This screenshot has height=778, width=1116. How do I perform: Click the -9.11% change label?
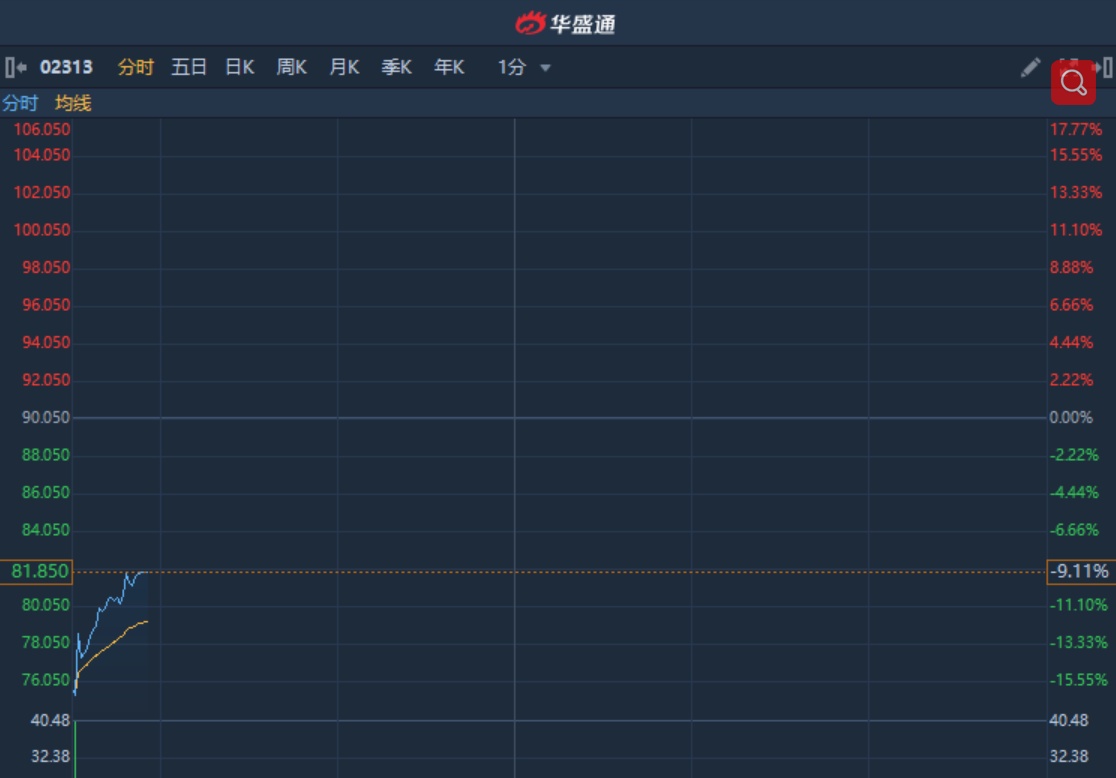click(1081, 572)
